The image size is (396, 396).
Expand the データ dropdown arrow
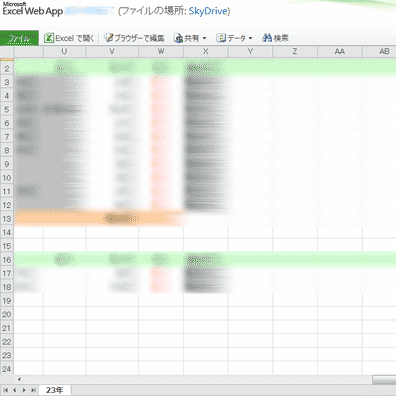[250, 38]
